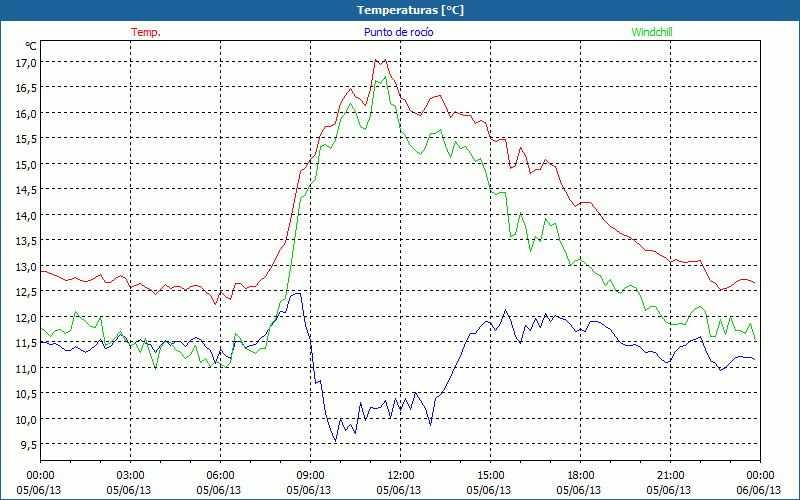Screen dimensions: 800x500
Task: Click the "12,5" y-axis value
Action: tap(27, 292)
